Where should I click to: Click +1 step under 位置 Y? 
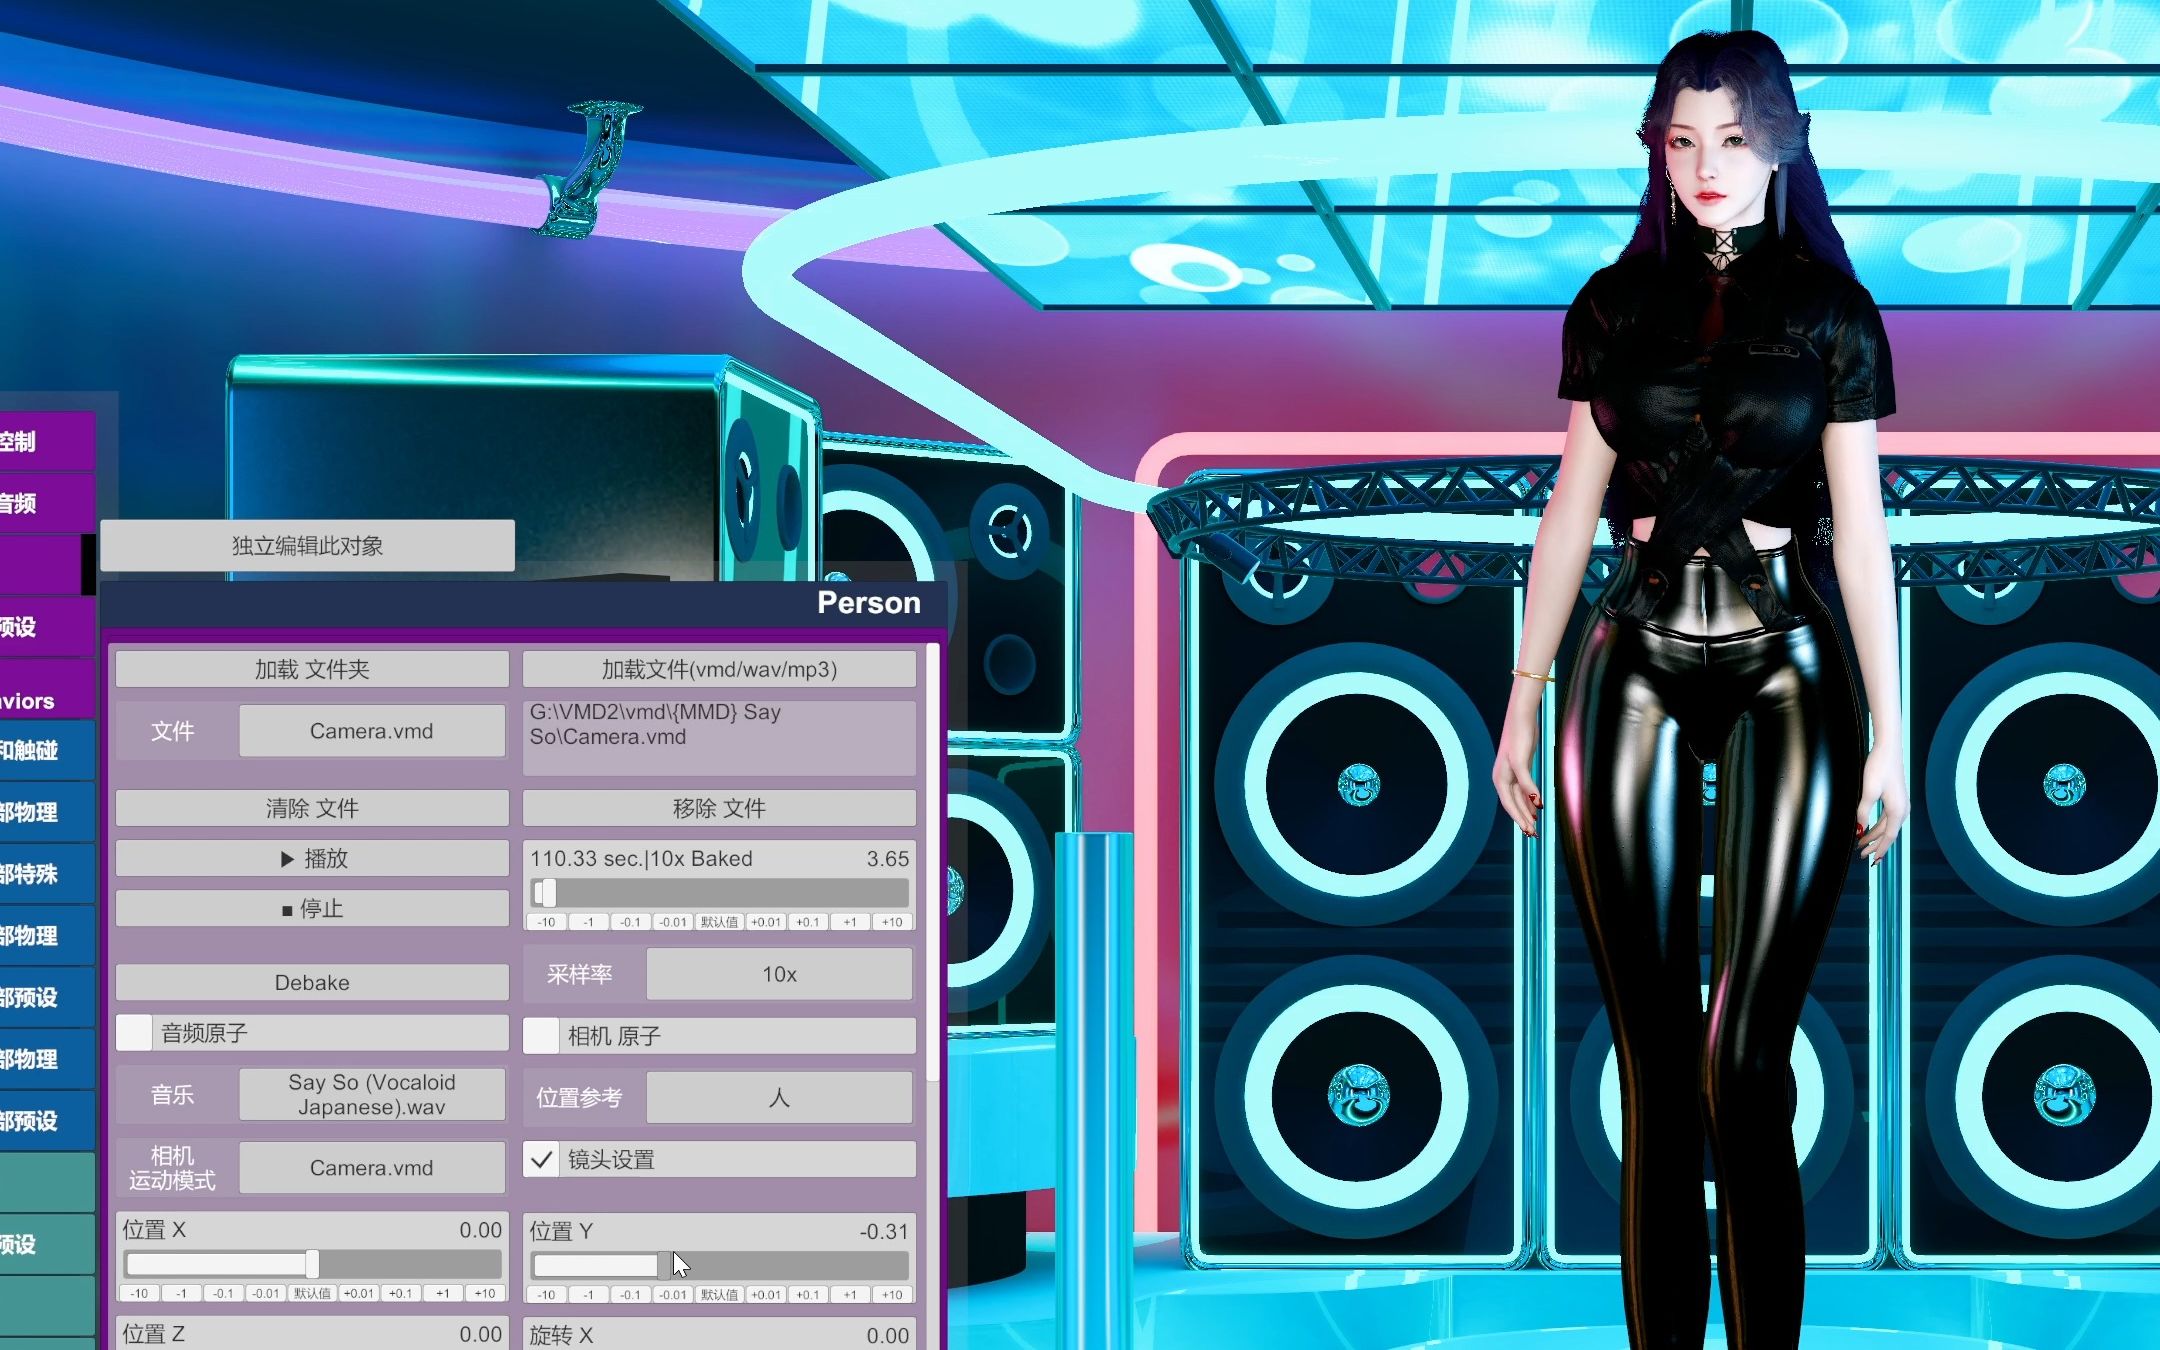point(849,1294)
